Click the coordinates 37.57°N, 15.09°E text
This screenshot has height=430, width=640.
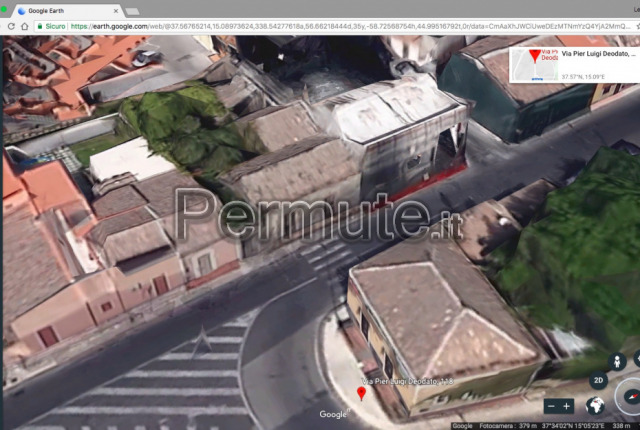[x=583, y=77]
